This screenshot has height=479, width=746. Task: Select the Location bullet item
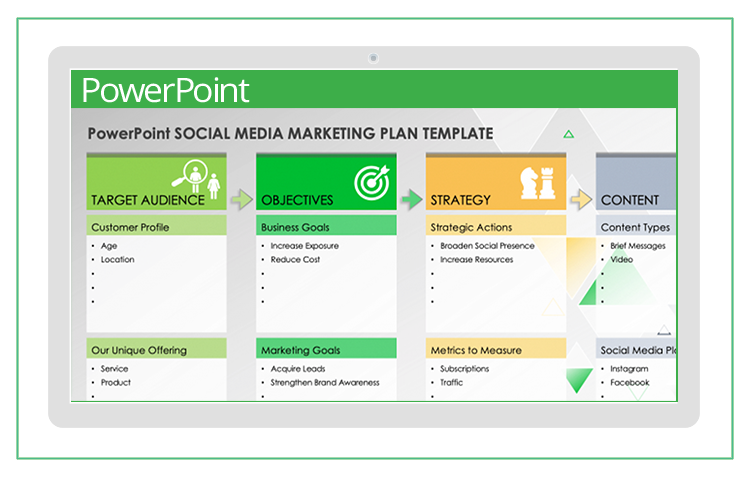pyautogui.click(x=118, y=260)
